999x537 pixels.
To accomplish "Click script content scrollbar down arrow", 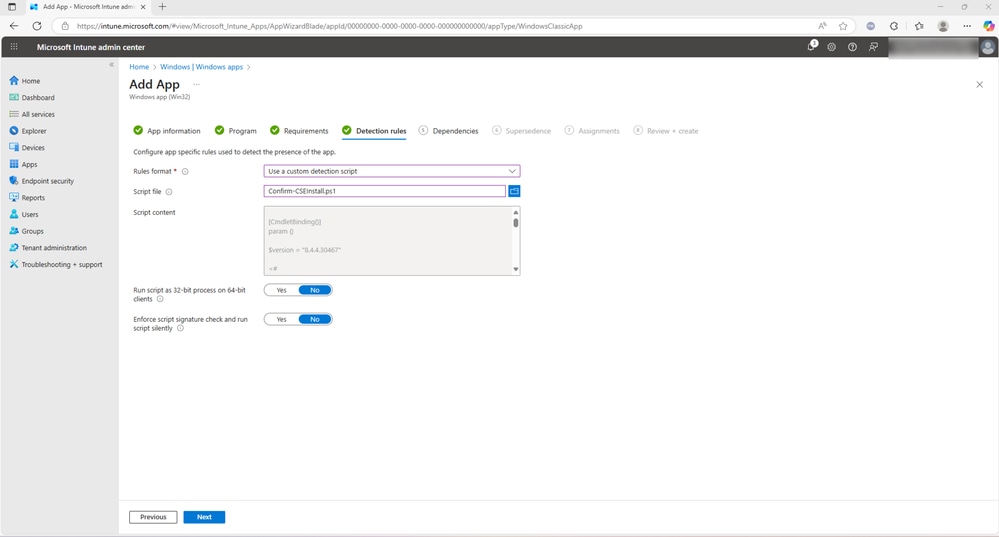I will (515, 269).
